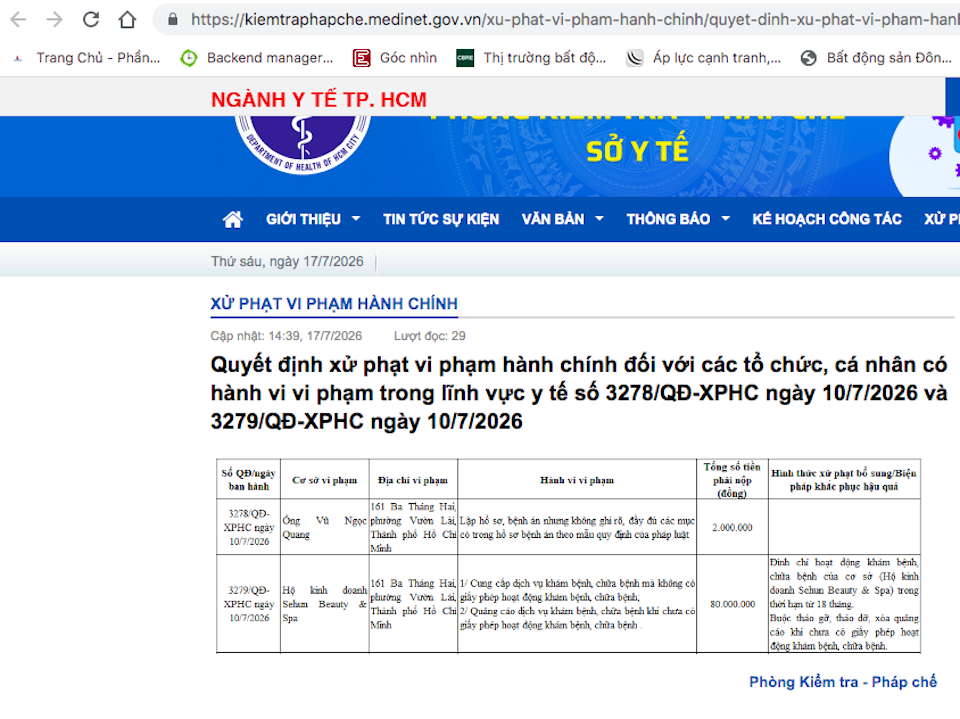
Task: Expand the VĂN BẢN dropdown menu
Action: (x=563, y=219)
